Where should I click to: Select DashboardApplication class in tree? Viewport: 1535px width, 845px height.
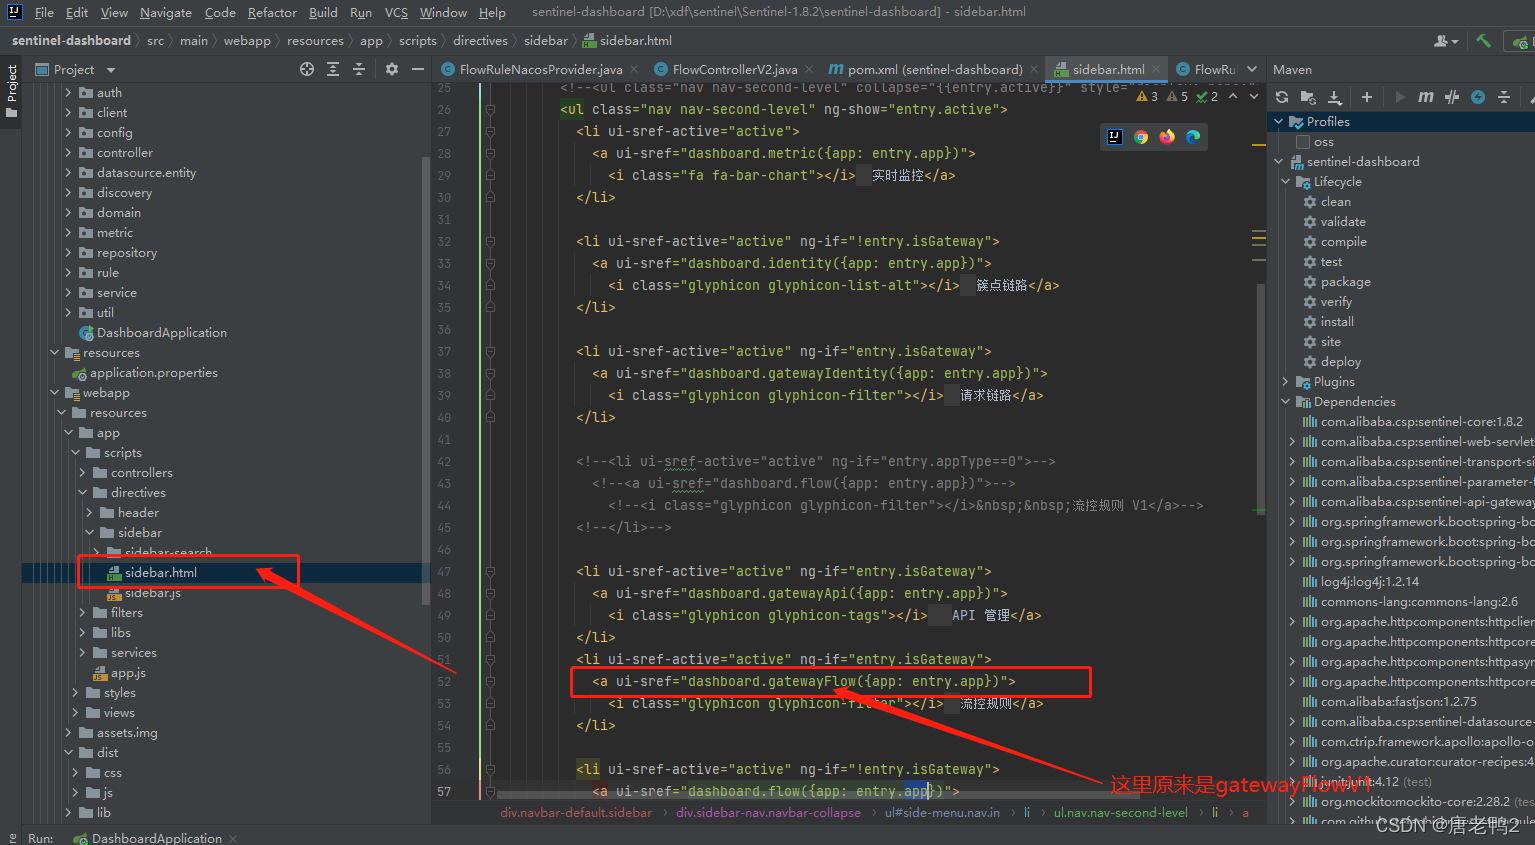(161, 333)
